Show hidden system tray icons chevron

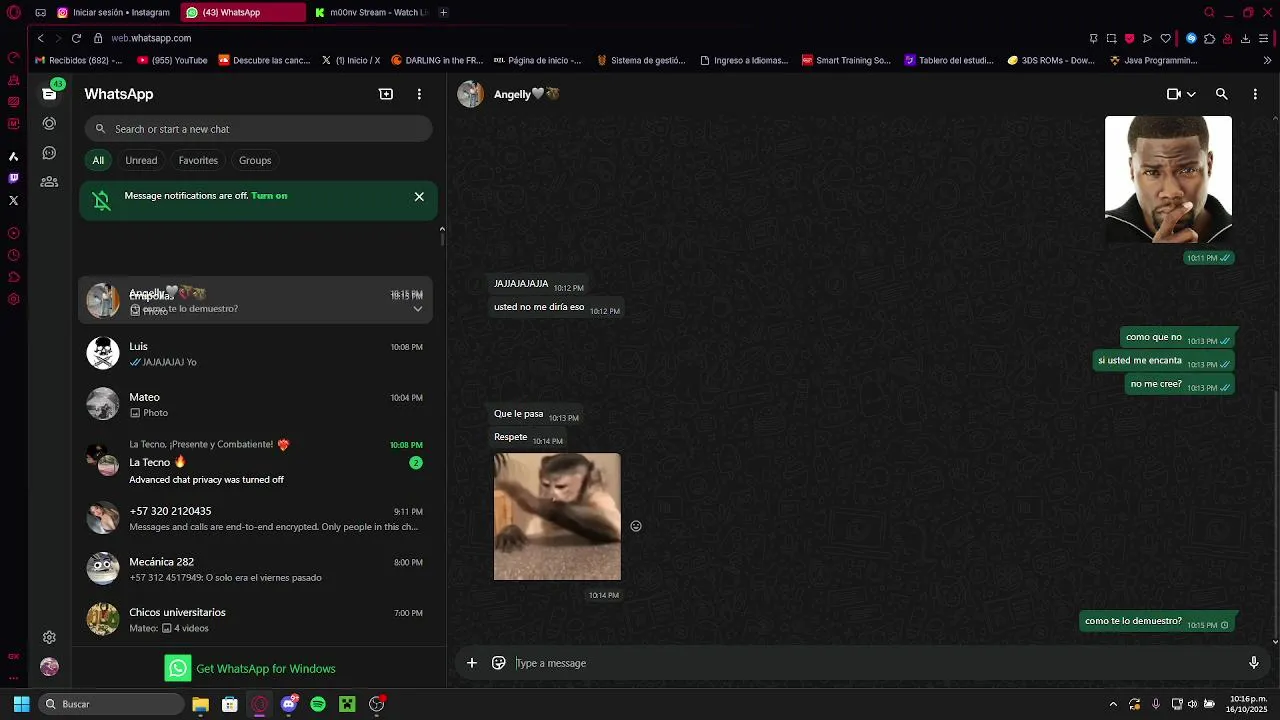pyautogui.click(x=1113, y=704)
